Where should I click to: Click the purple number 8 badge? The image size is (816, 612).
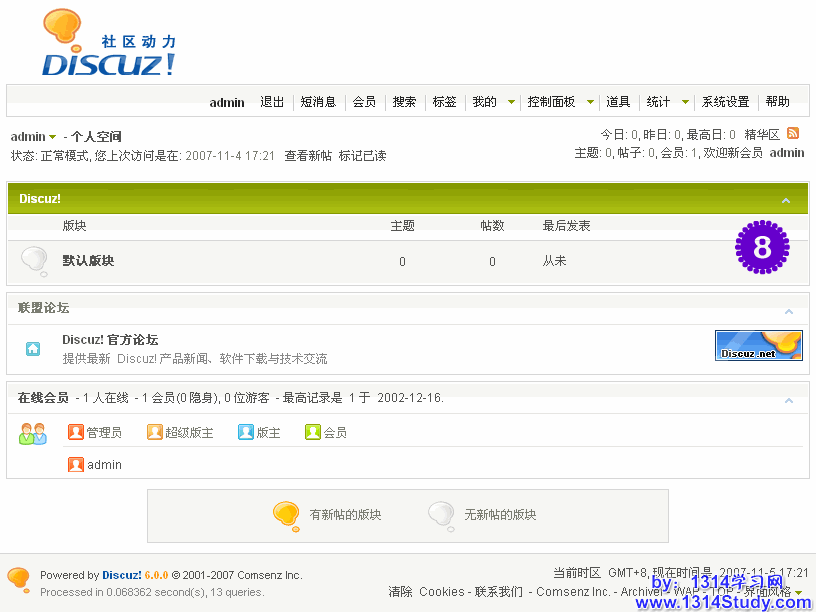pos(762,247)
